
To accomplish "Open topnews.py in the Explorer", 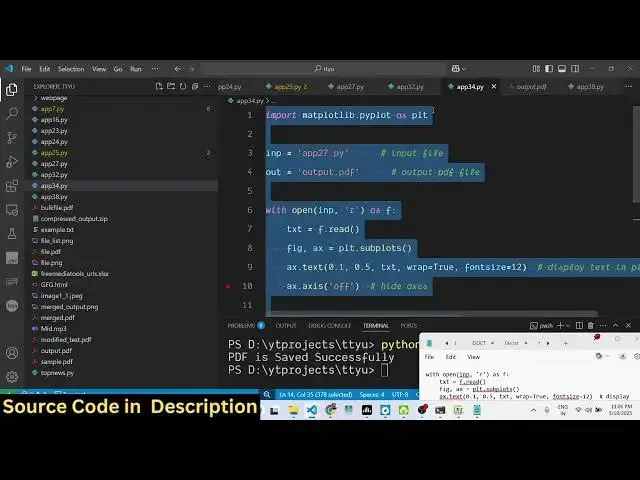I will coord(57,373).
